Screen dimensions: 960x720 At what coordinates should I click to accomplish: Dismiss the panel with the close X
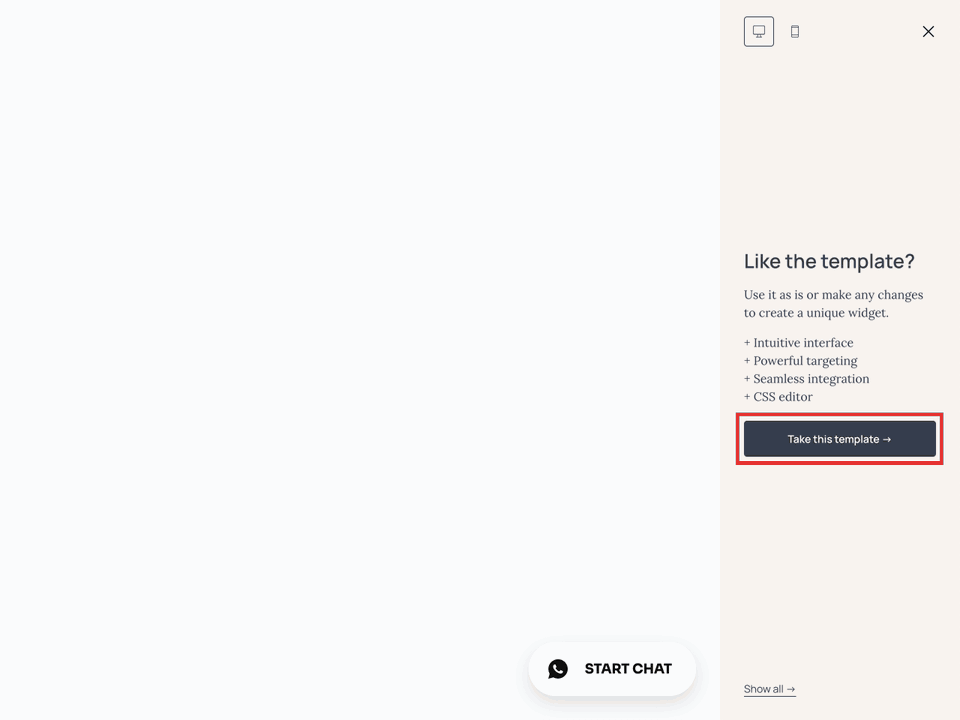[x=928, y=31]
